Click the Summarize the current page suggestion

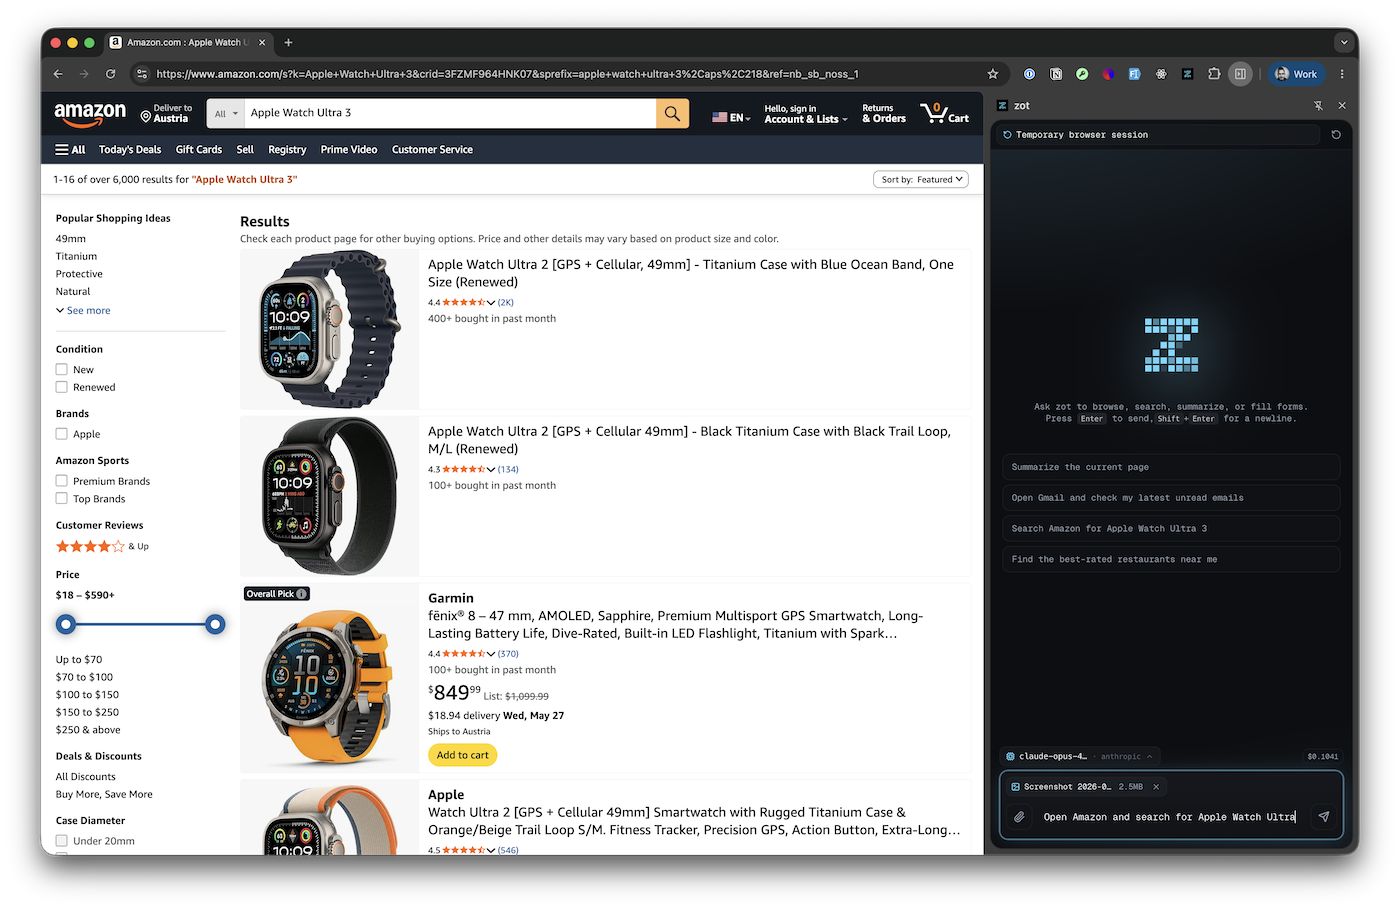tap(1171, 467)
